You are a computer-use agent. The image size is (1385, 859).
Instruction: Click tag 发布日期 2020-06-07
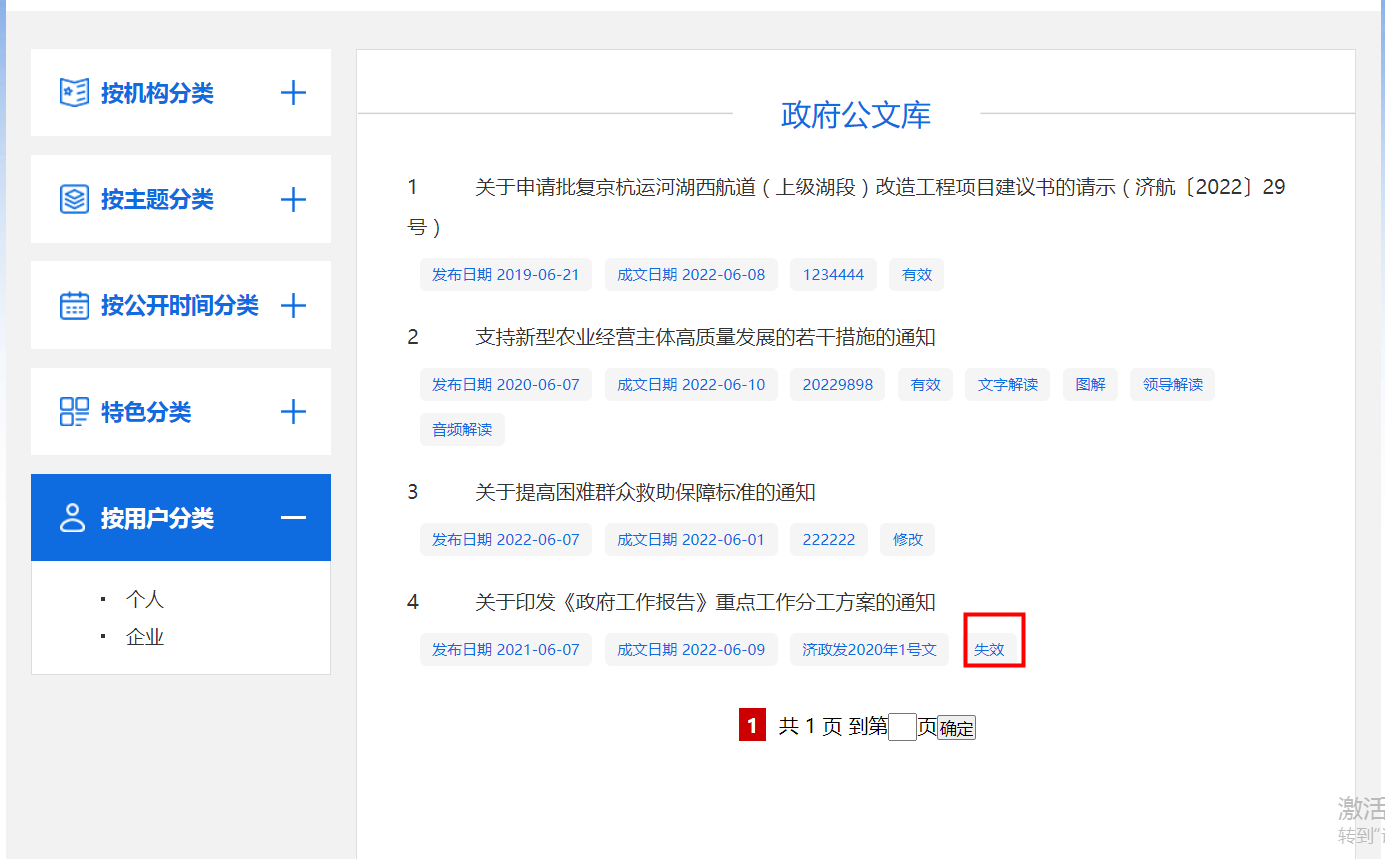505,385
